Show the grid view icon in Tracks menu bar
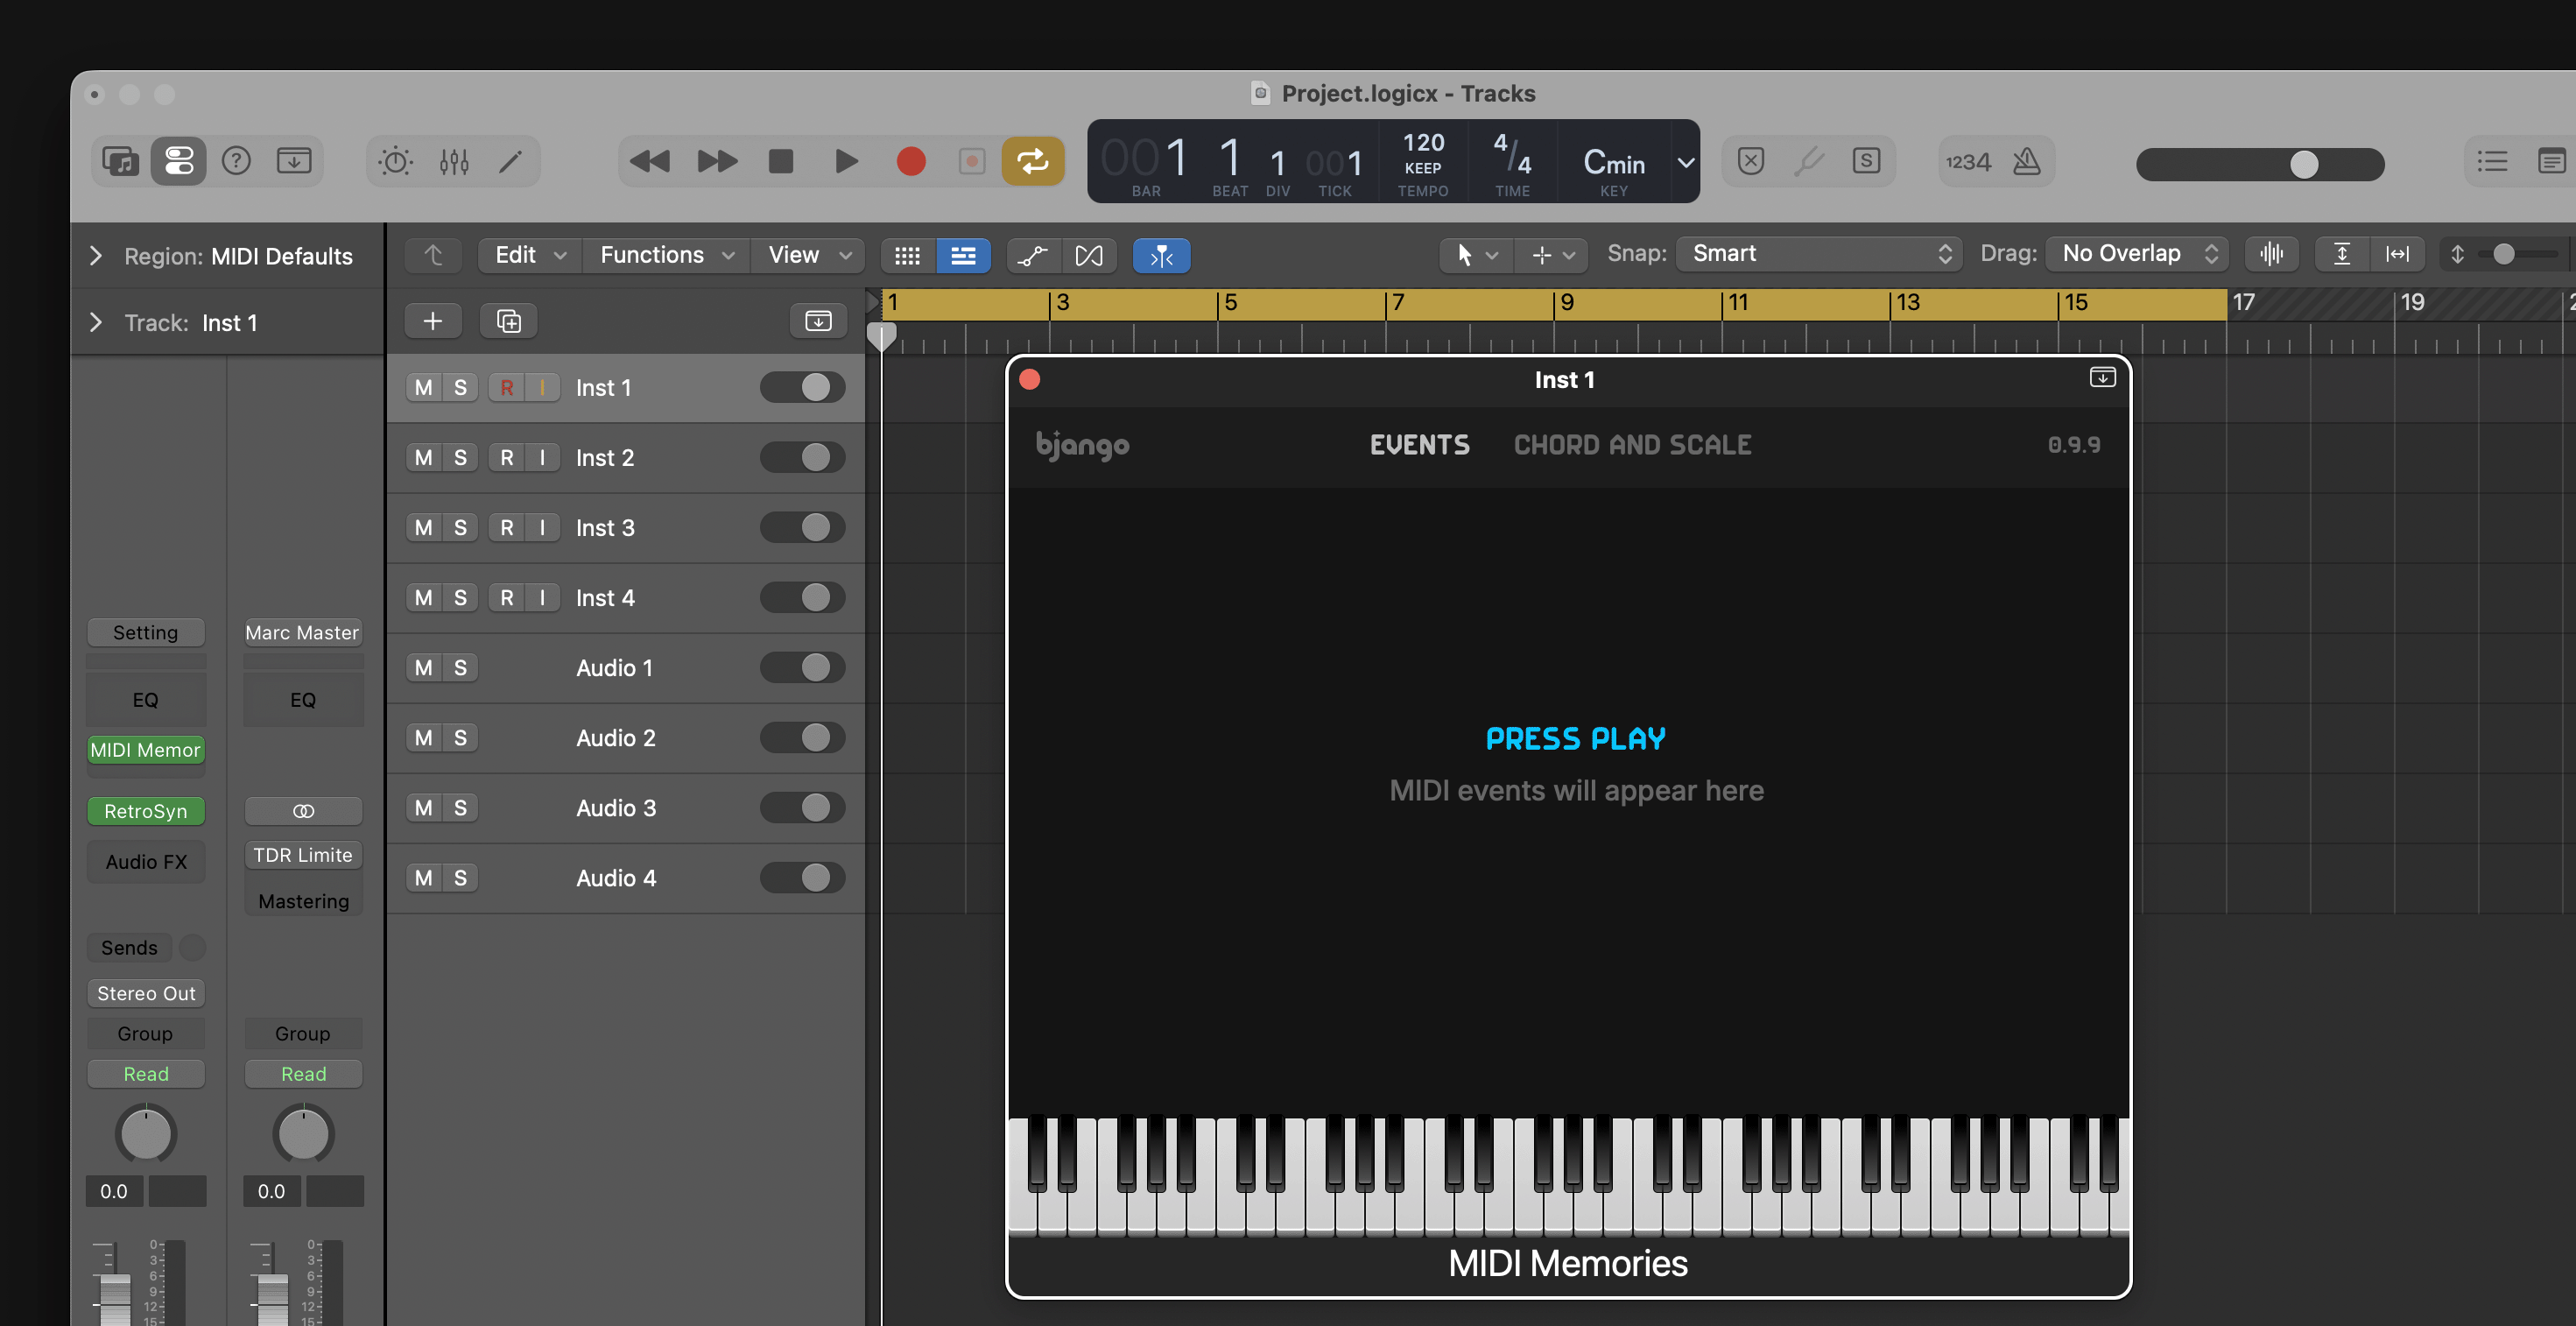 click(908, 256)
